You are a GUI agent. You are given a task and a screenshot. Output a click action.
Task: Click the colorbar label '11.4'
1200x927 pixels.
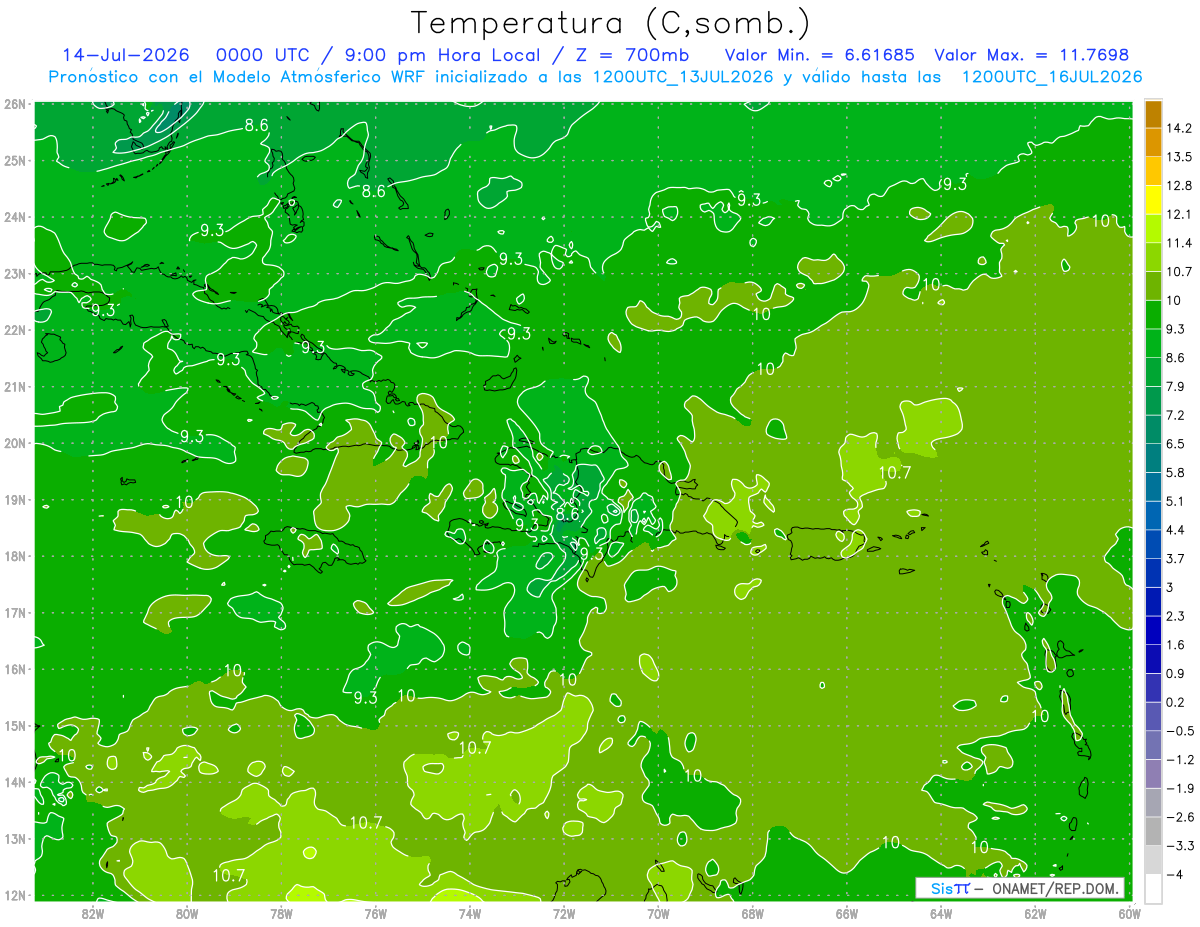[1180, 243]
